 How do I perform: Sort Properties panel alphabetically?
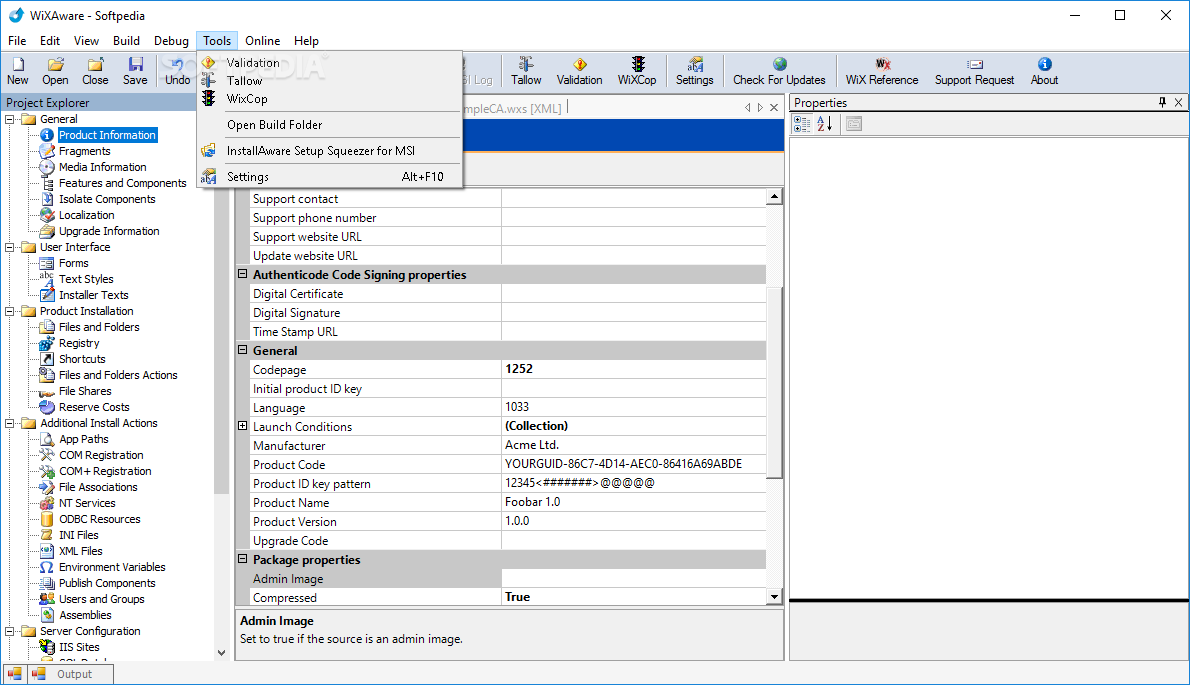point(825,124)
